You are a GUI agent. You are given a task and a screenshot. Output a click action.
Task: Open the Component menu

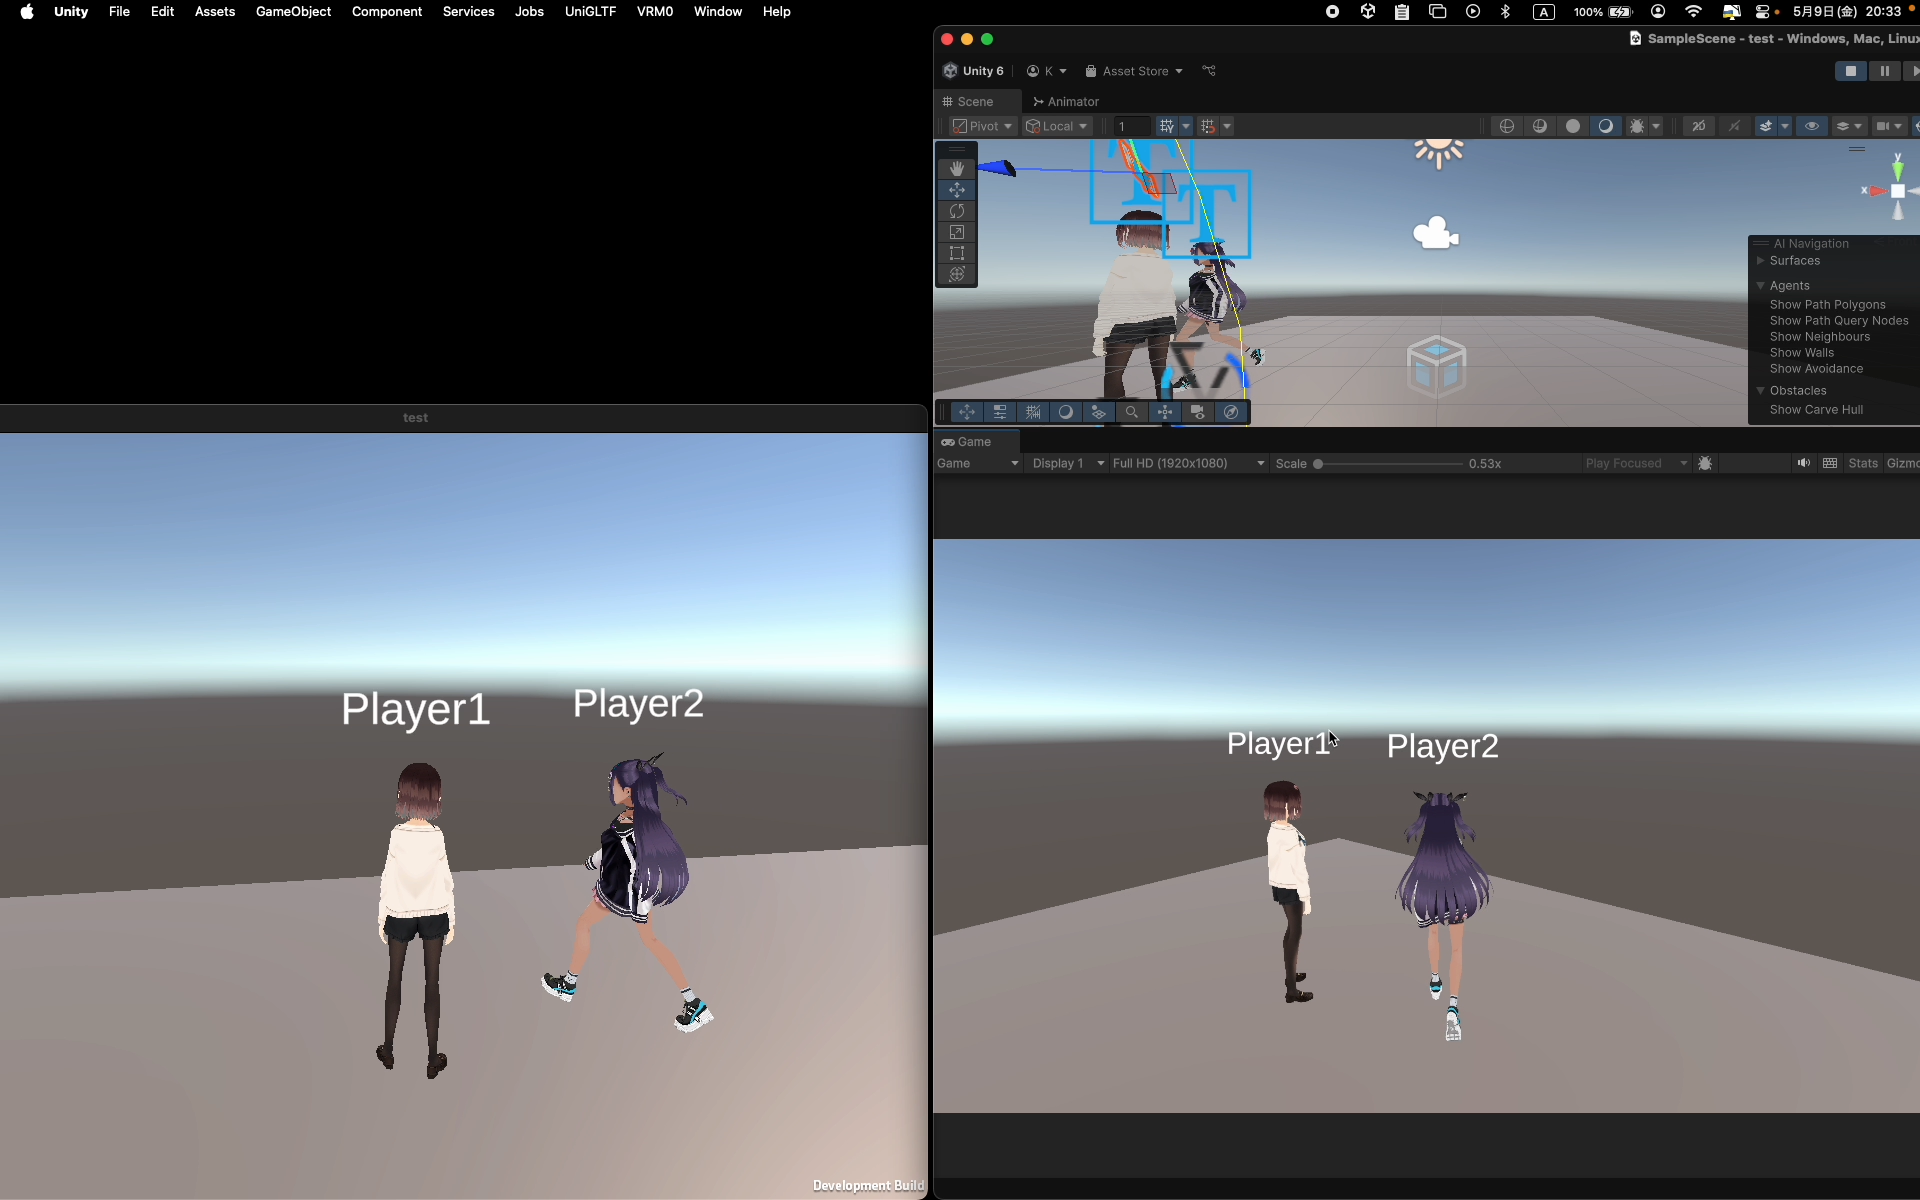(x=387, y=12)
